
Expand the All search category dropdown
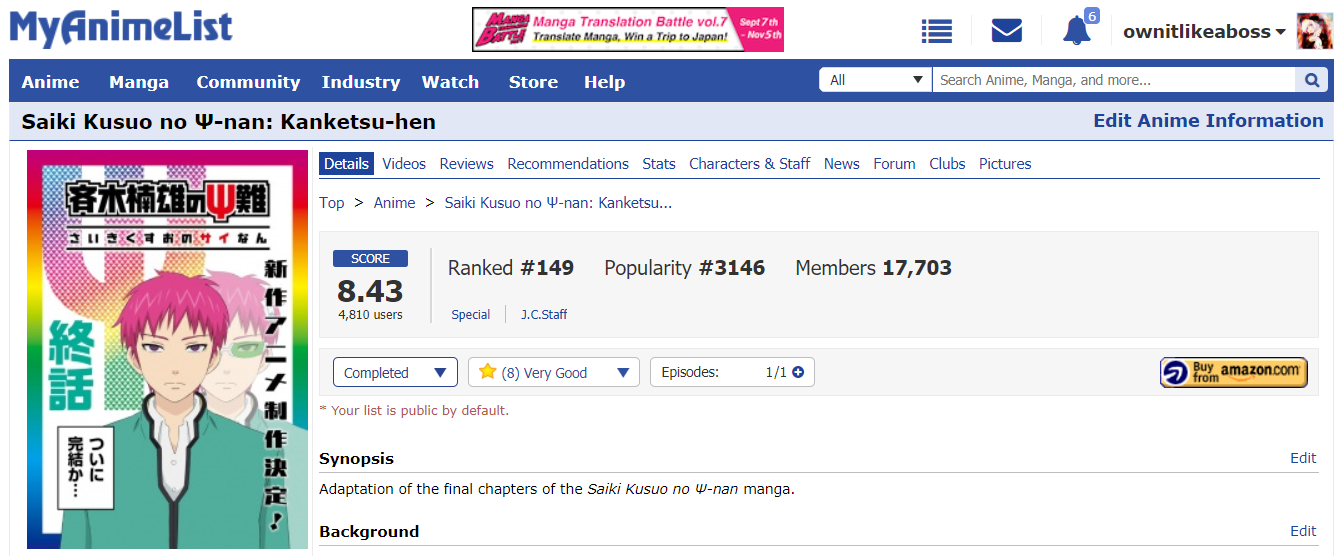876,80
